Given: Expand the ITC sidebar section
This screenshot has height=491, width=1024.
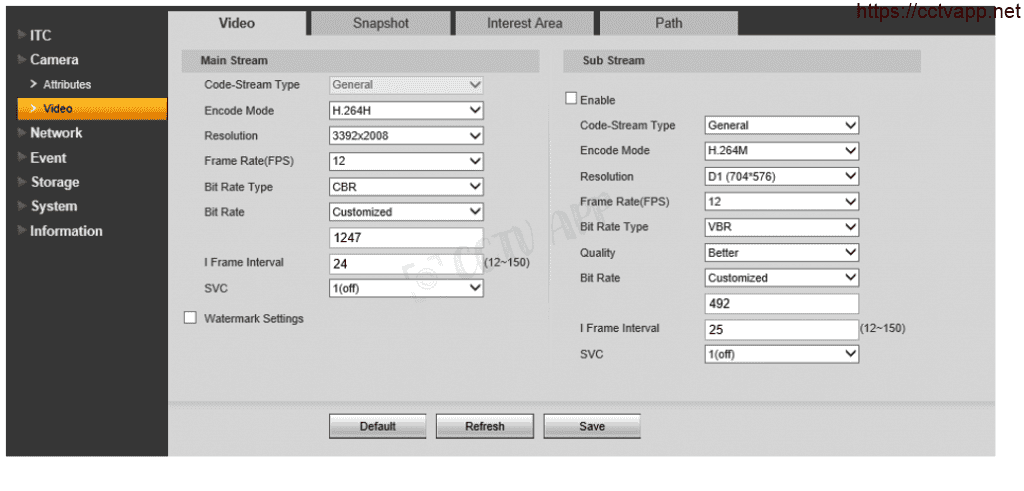Looking at the screenshot, I should [40, 36].
